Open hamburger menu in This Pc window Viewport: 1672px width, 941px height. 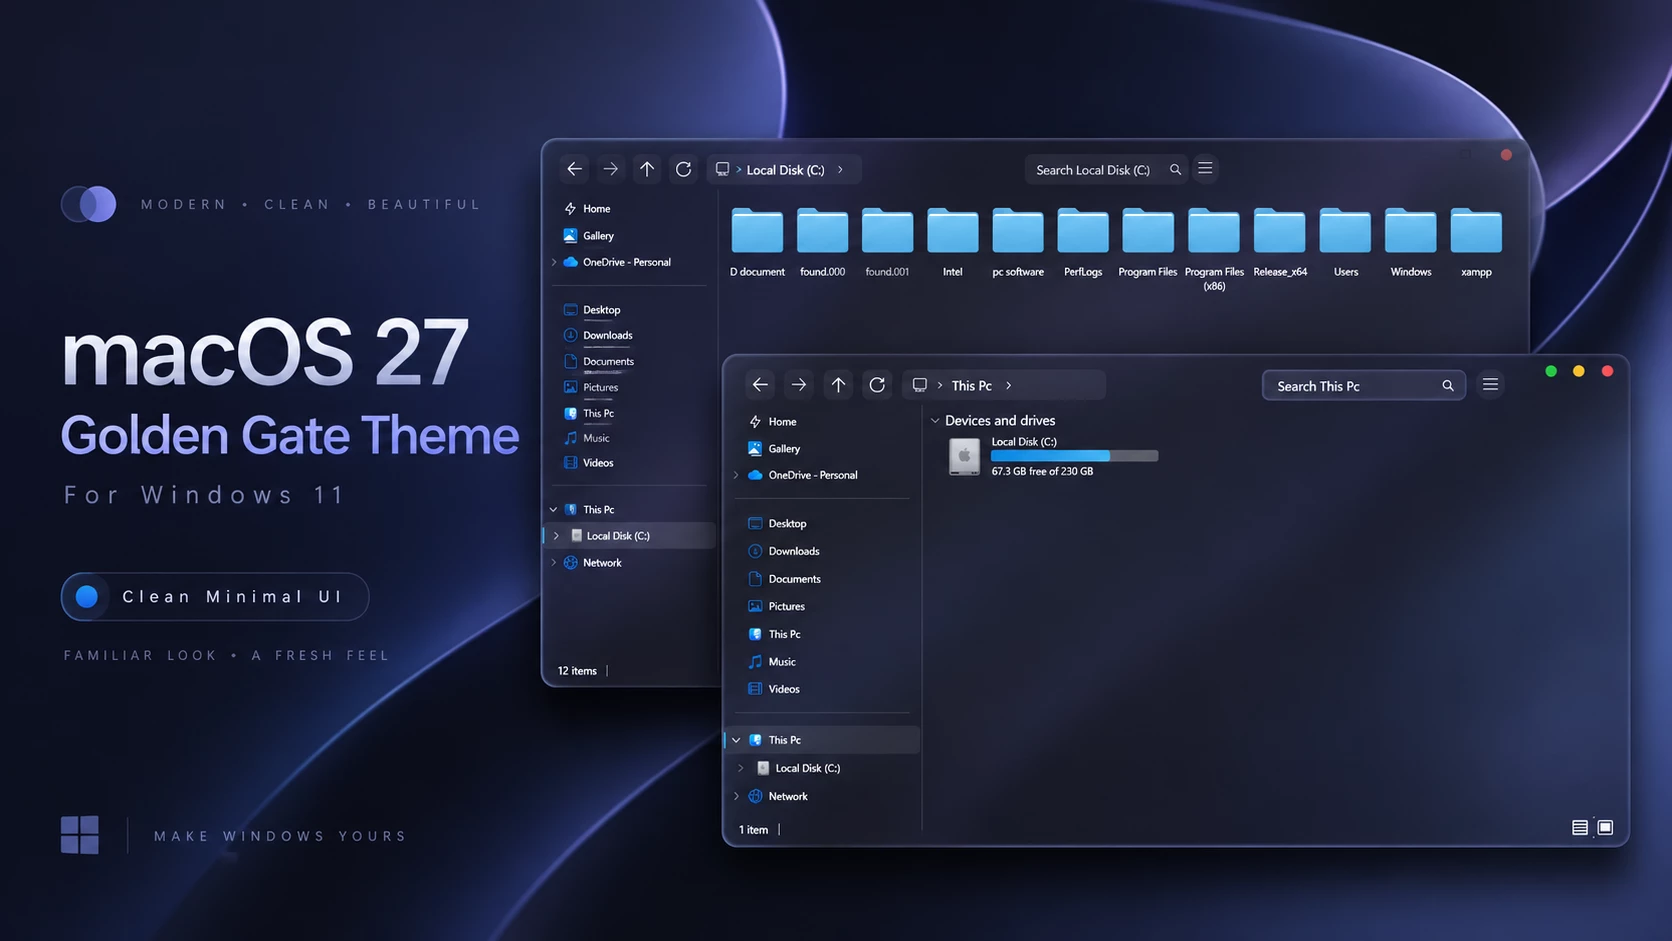pyautogui.click(x=1490, y=385)
